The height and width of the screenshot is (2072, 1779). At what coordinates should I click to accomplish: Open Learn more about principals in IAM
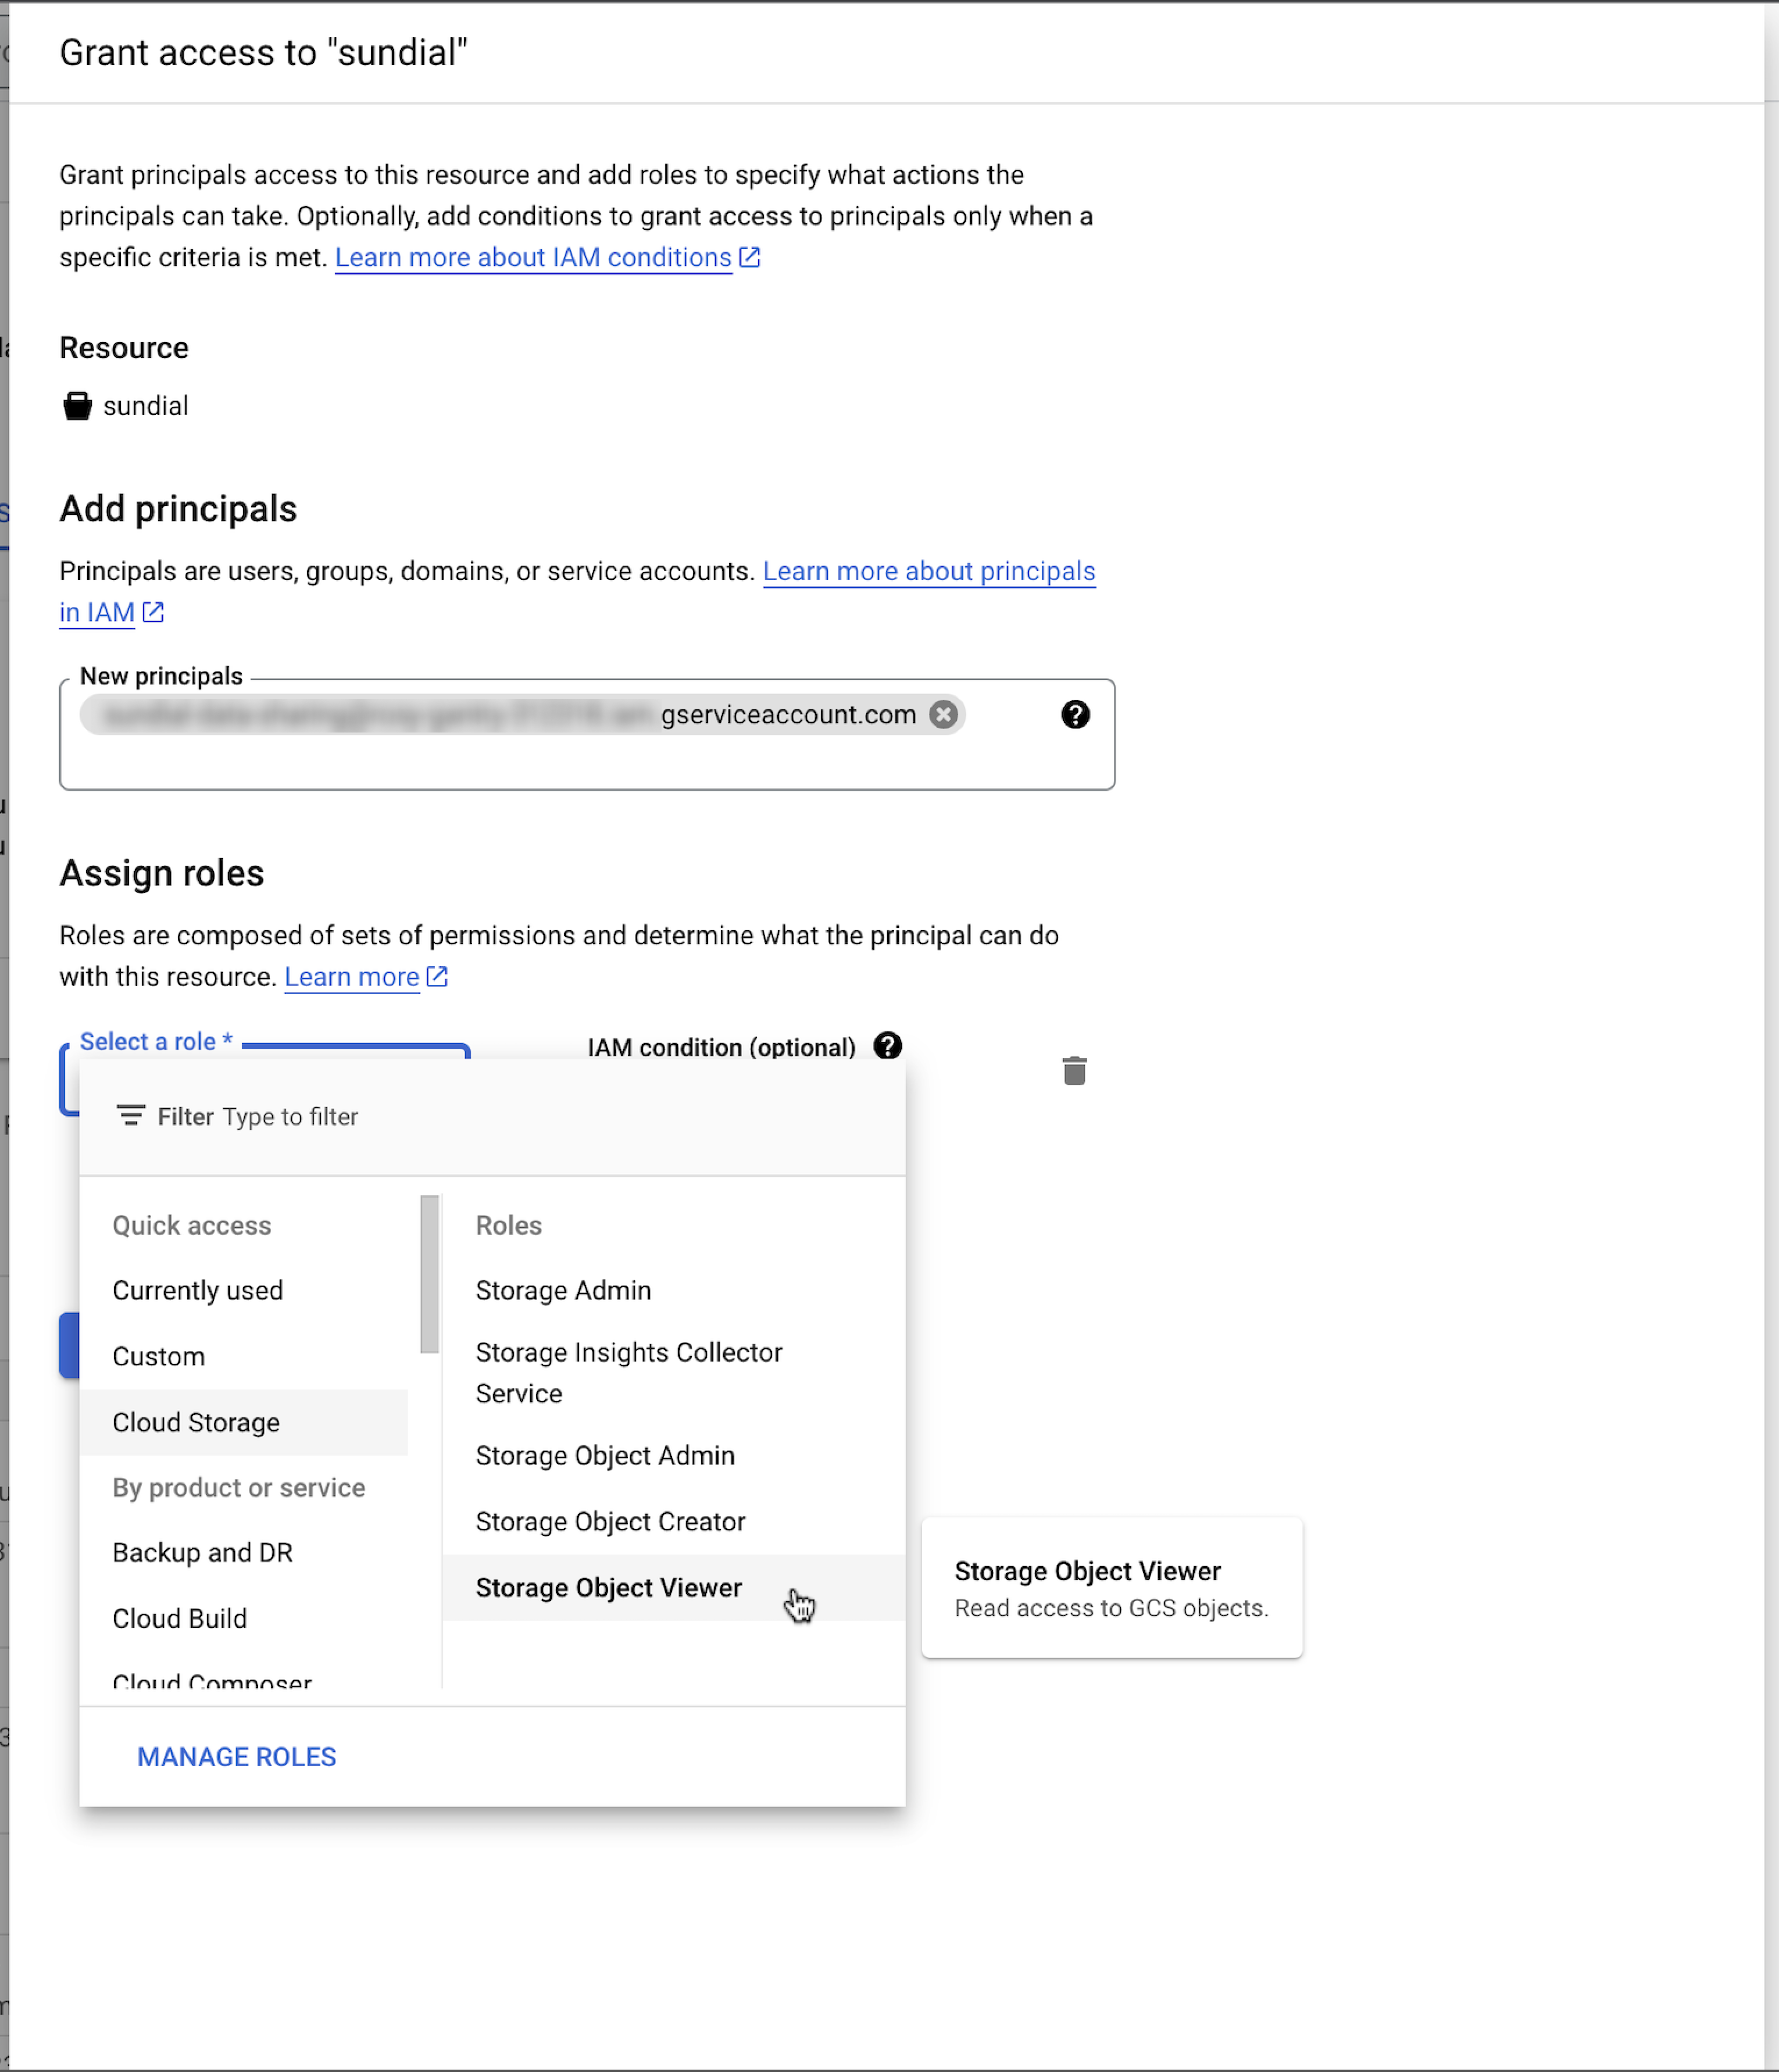coord(929,571)
